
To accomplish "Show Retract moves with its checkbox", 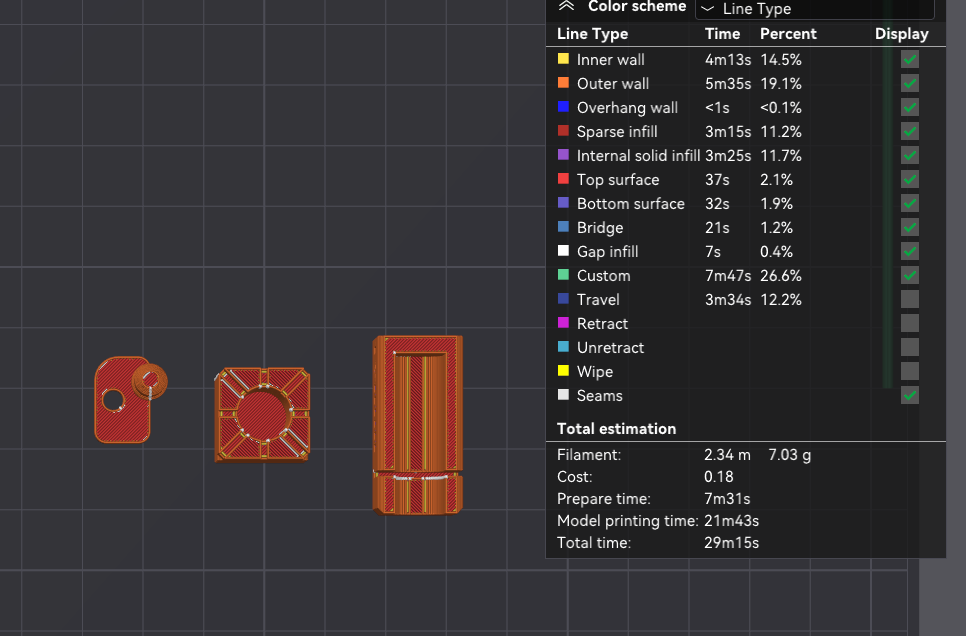I will [x=910, y=324].
